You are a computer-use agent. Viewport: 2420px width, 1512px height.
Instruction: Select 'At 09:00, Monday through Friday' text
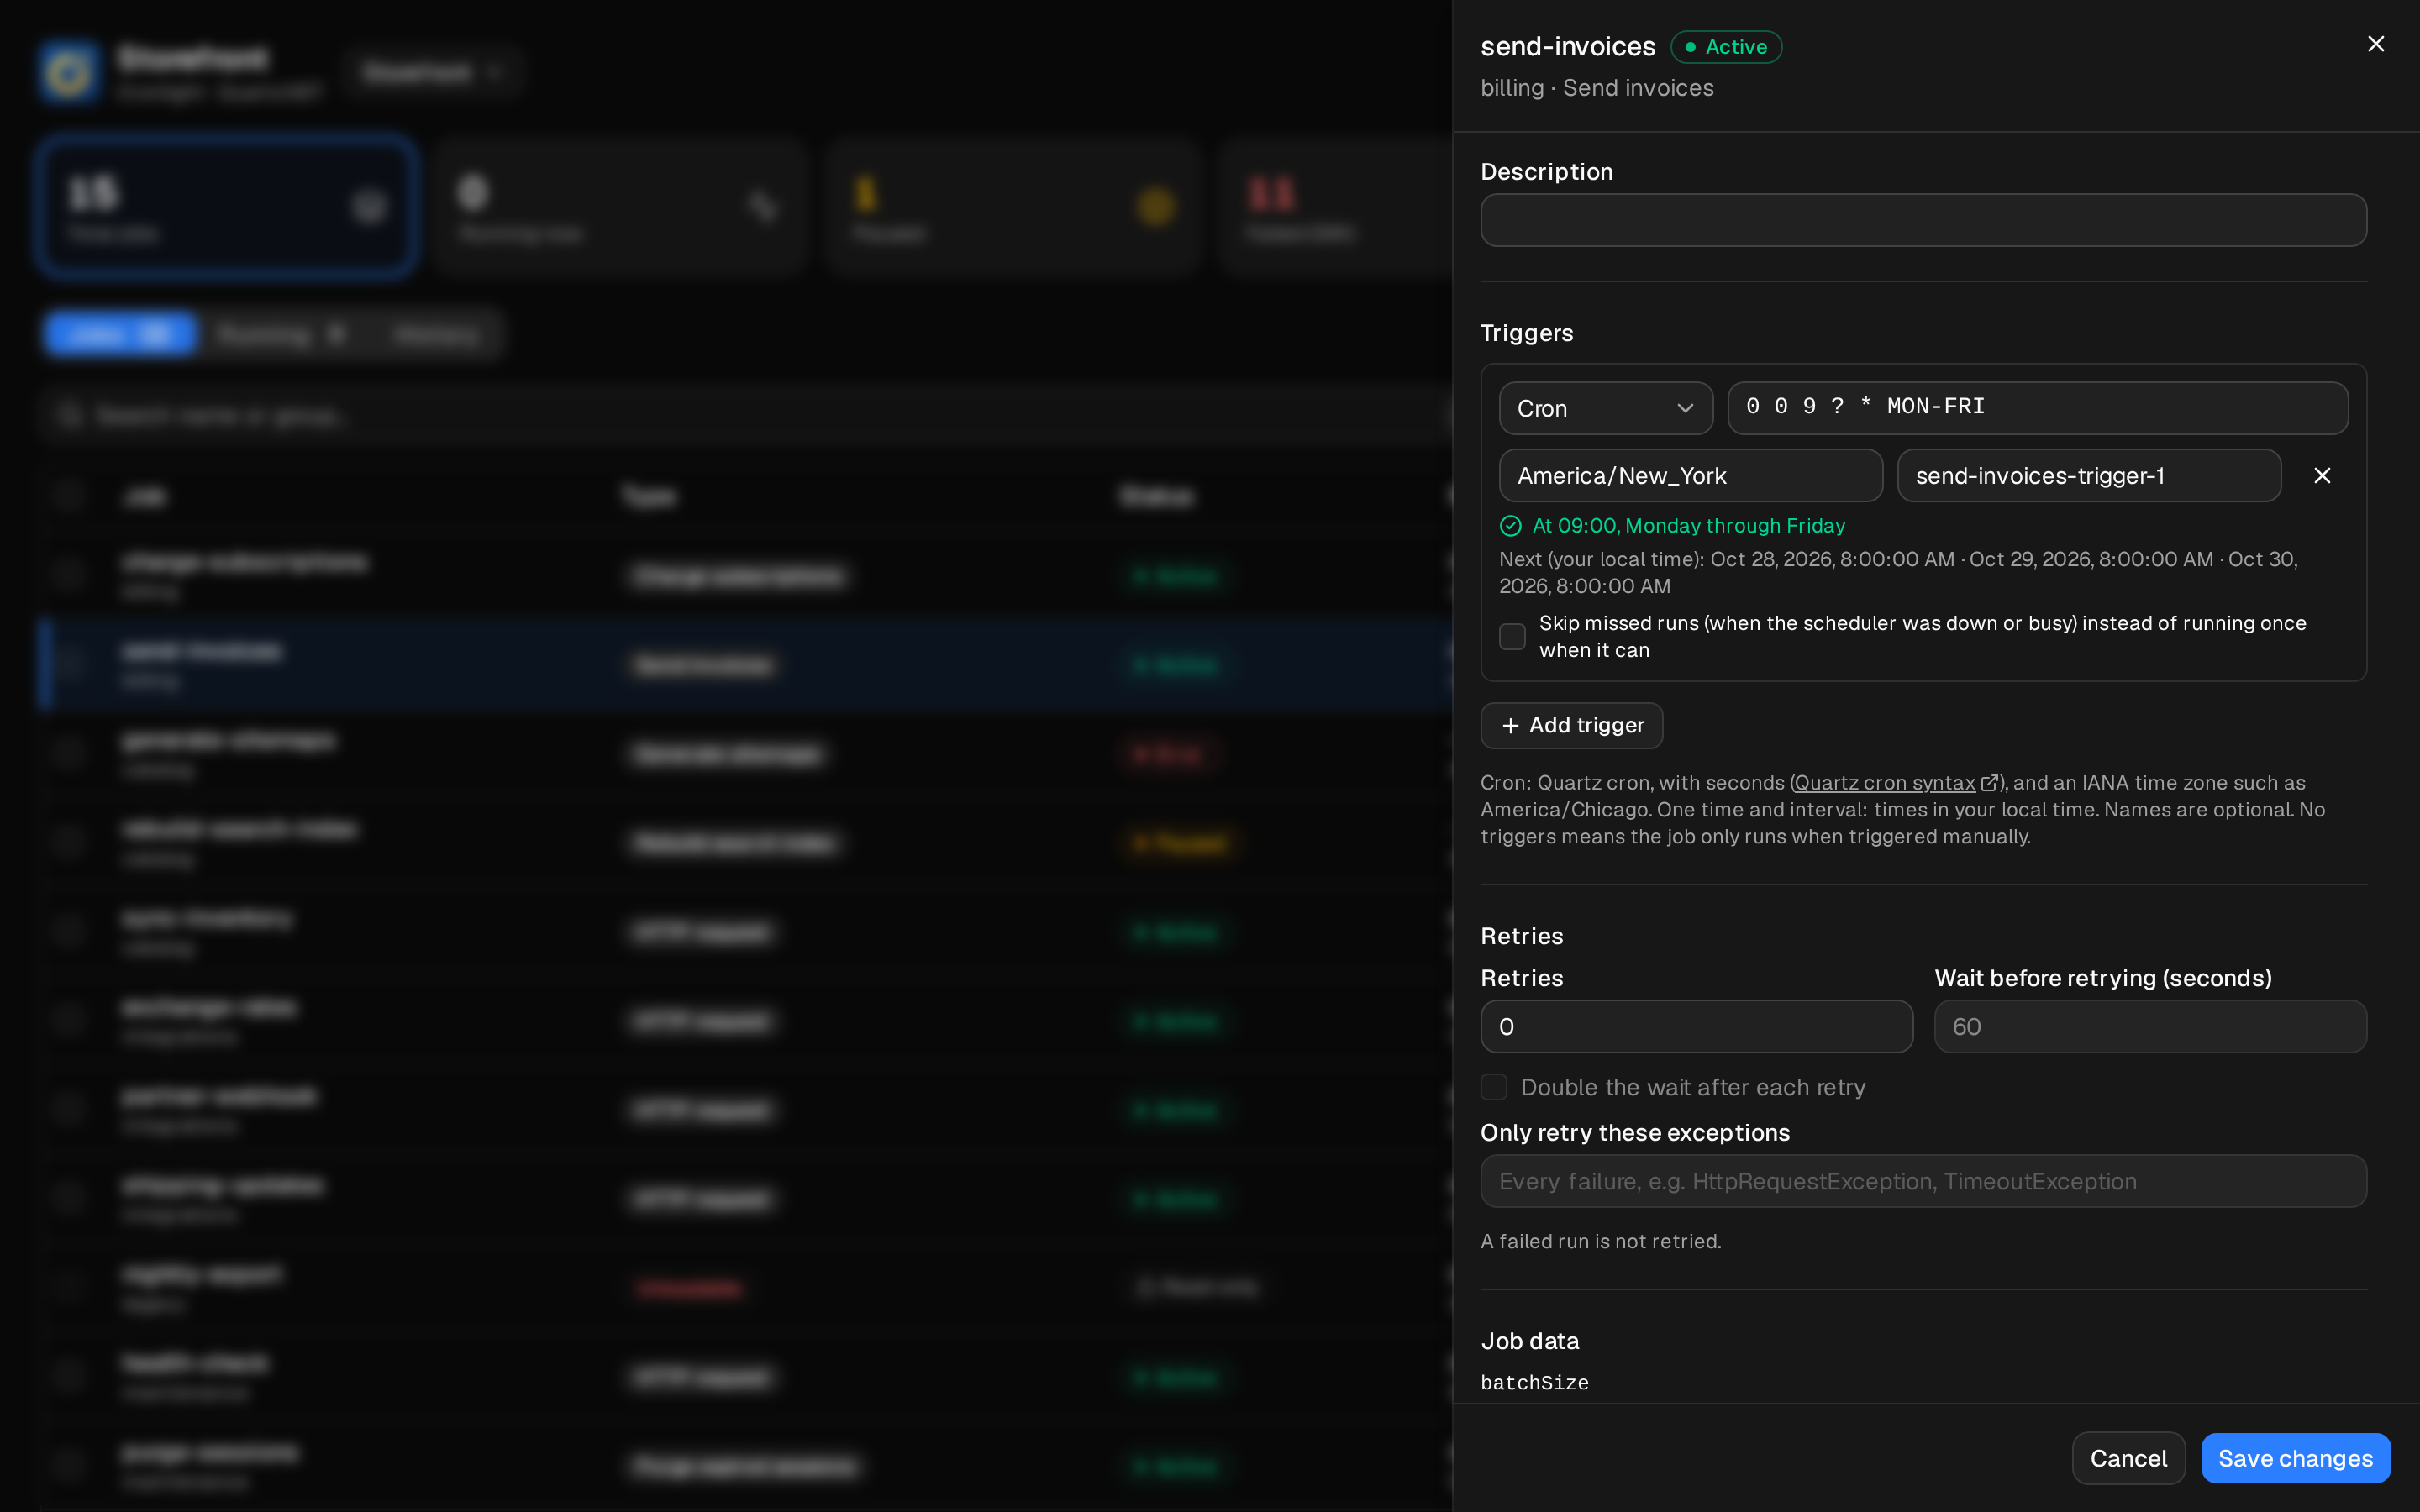tap(1689, 526)
